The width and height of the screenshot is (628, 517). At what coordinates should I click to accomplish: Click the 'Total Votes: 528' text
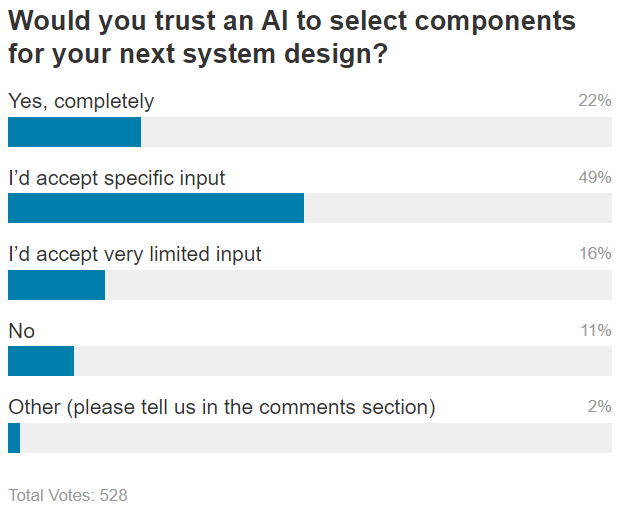tap(68, 495)
